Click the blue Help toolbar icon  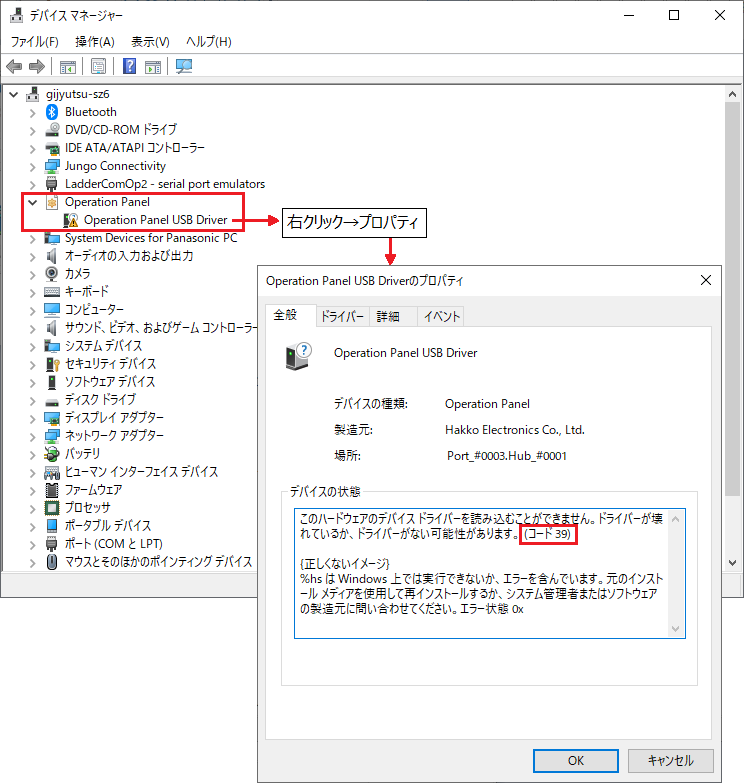tap(129, 67)
